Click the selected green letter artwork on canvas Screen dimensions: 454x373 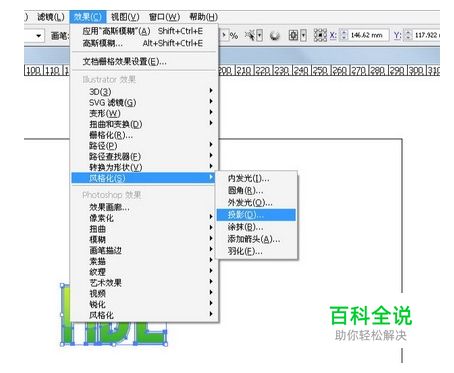(113, 333)
